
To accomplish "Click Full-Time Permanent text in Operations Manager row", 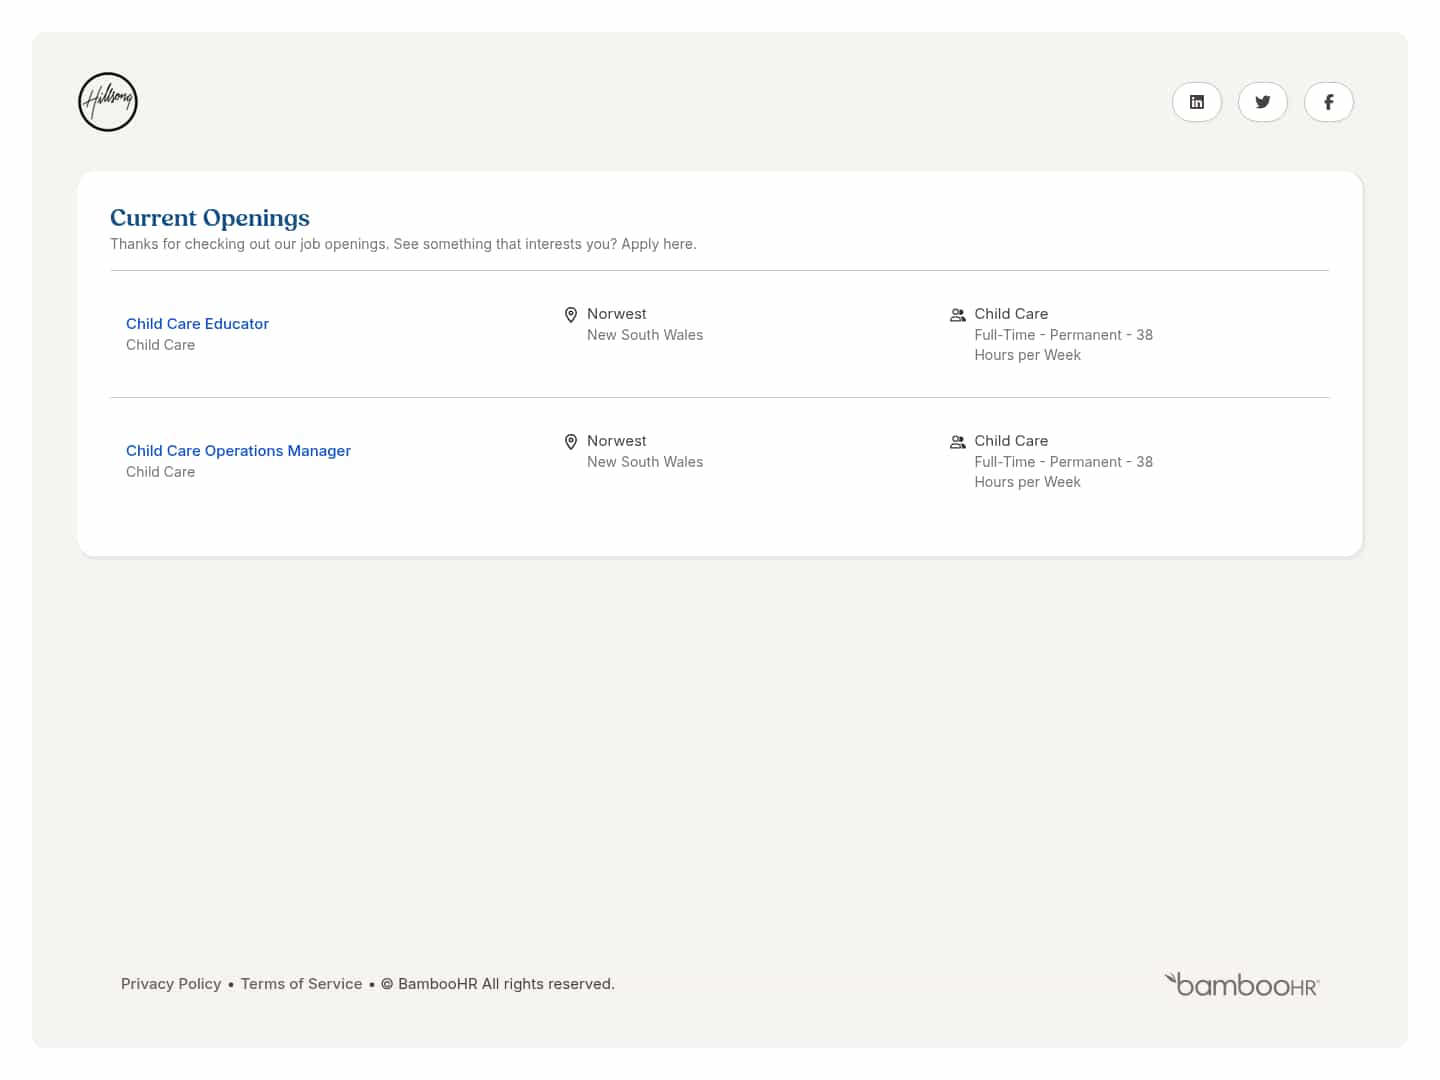I will (1063, 462).
